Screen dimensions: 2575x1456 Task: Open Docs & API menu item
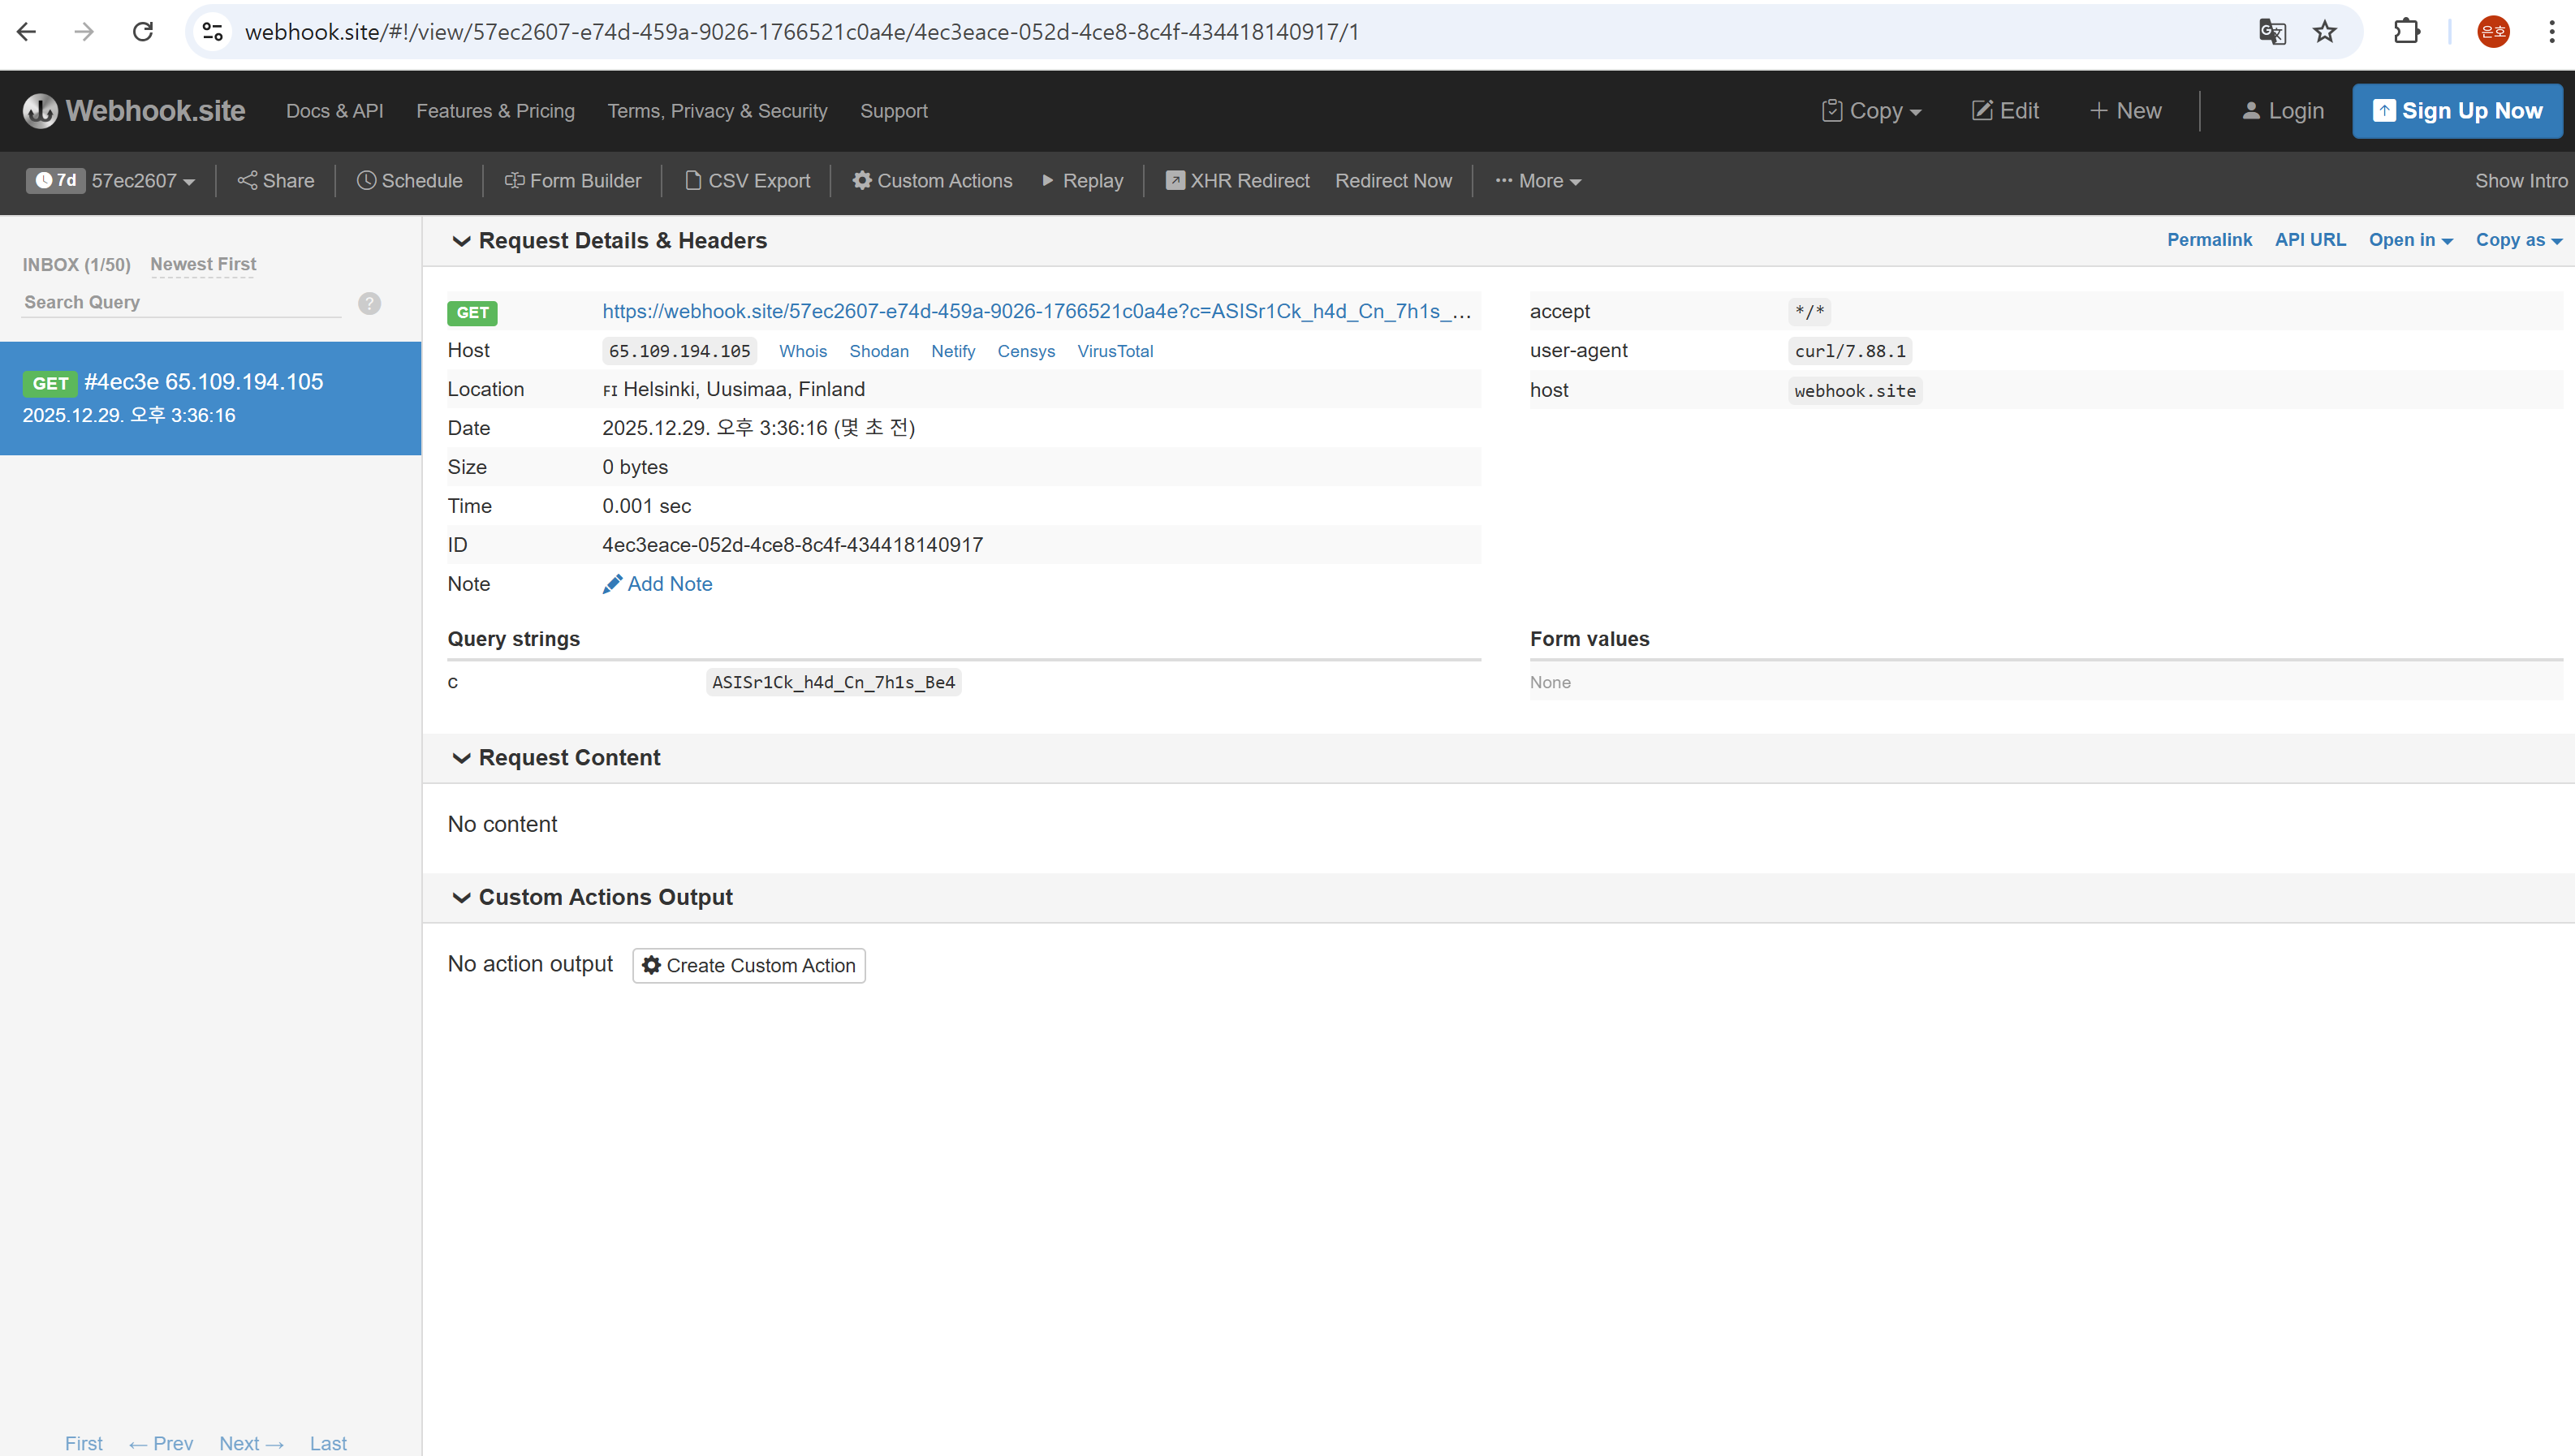tap(334, 111)
